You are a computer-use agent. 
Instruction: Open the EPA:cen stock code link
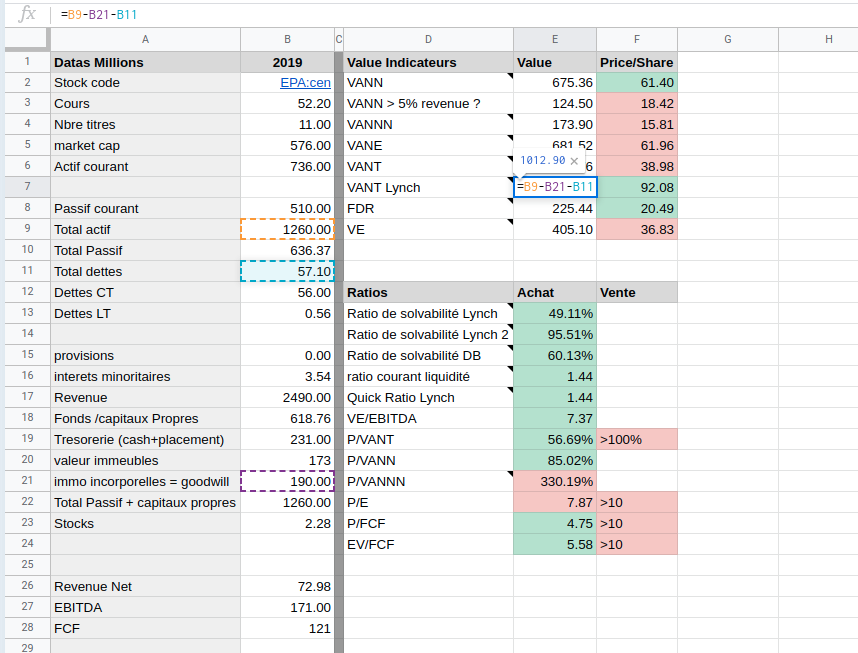[305, 83]
